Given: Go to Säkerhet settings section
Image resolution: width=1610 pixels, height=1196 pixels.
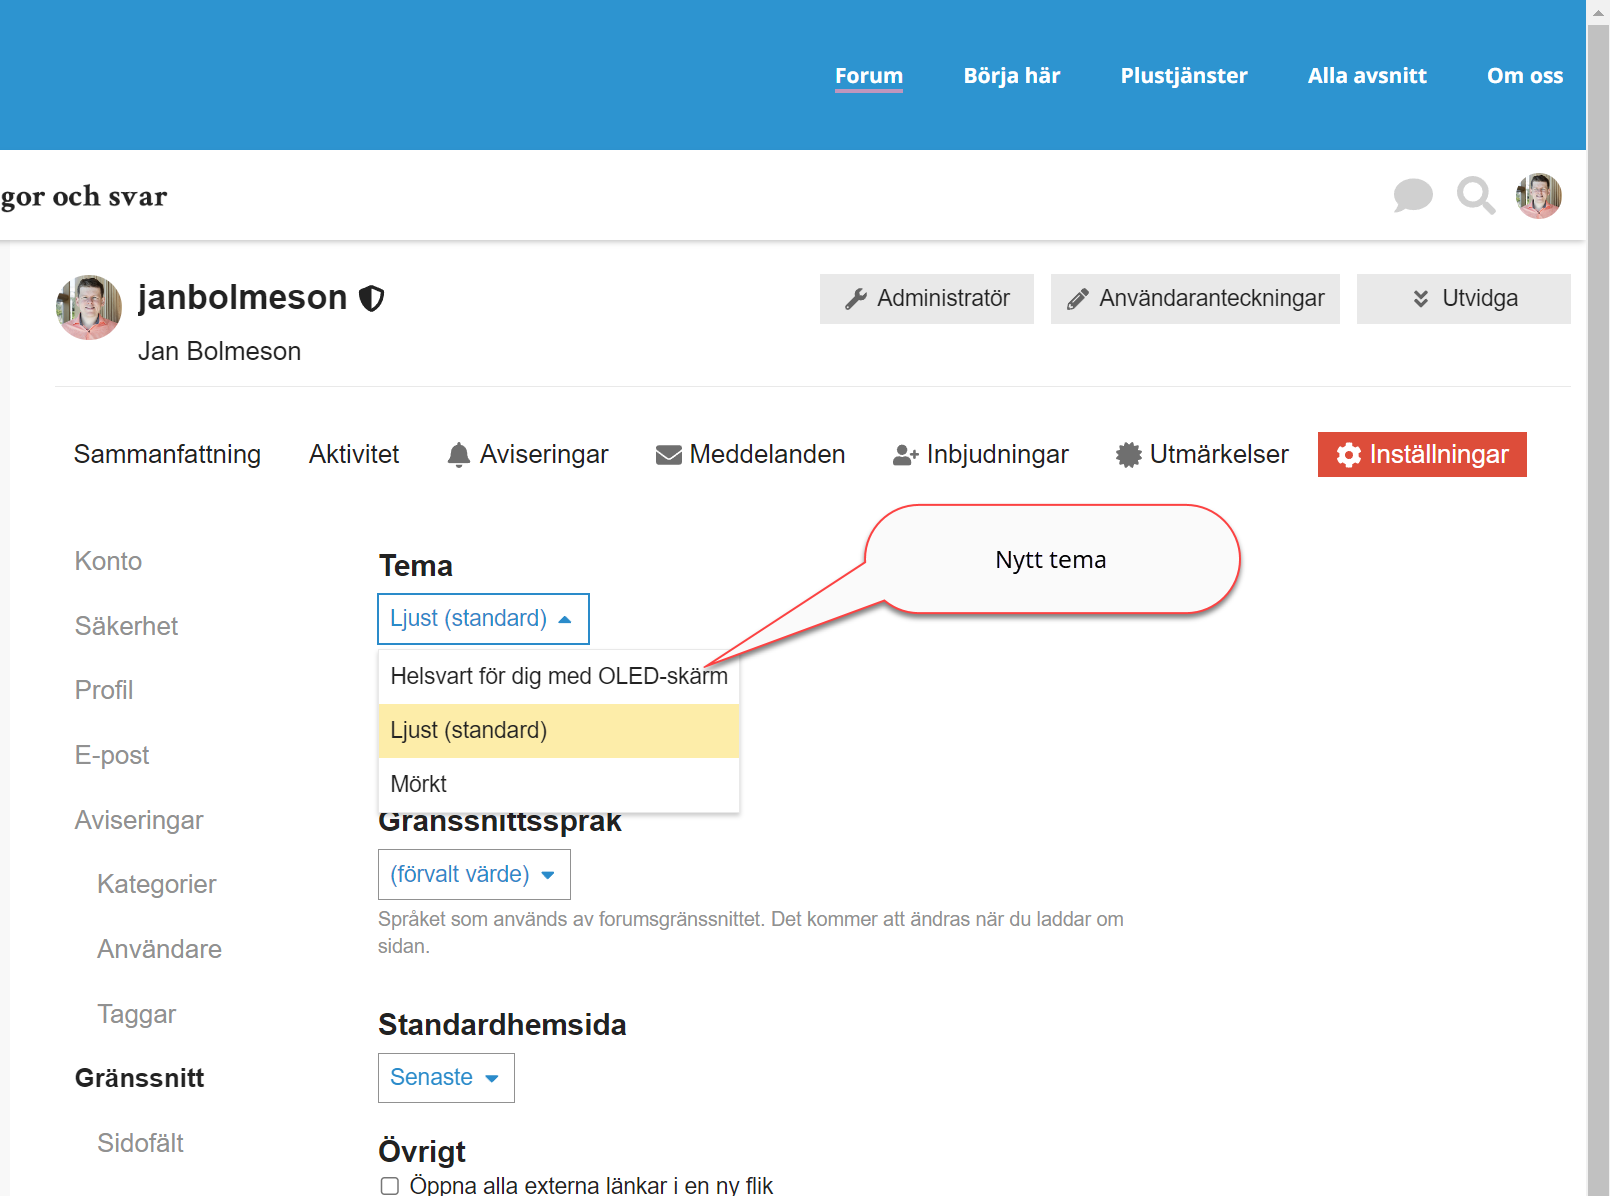Looking at the screenshot, I should (126, 626).
